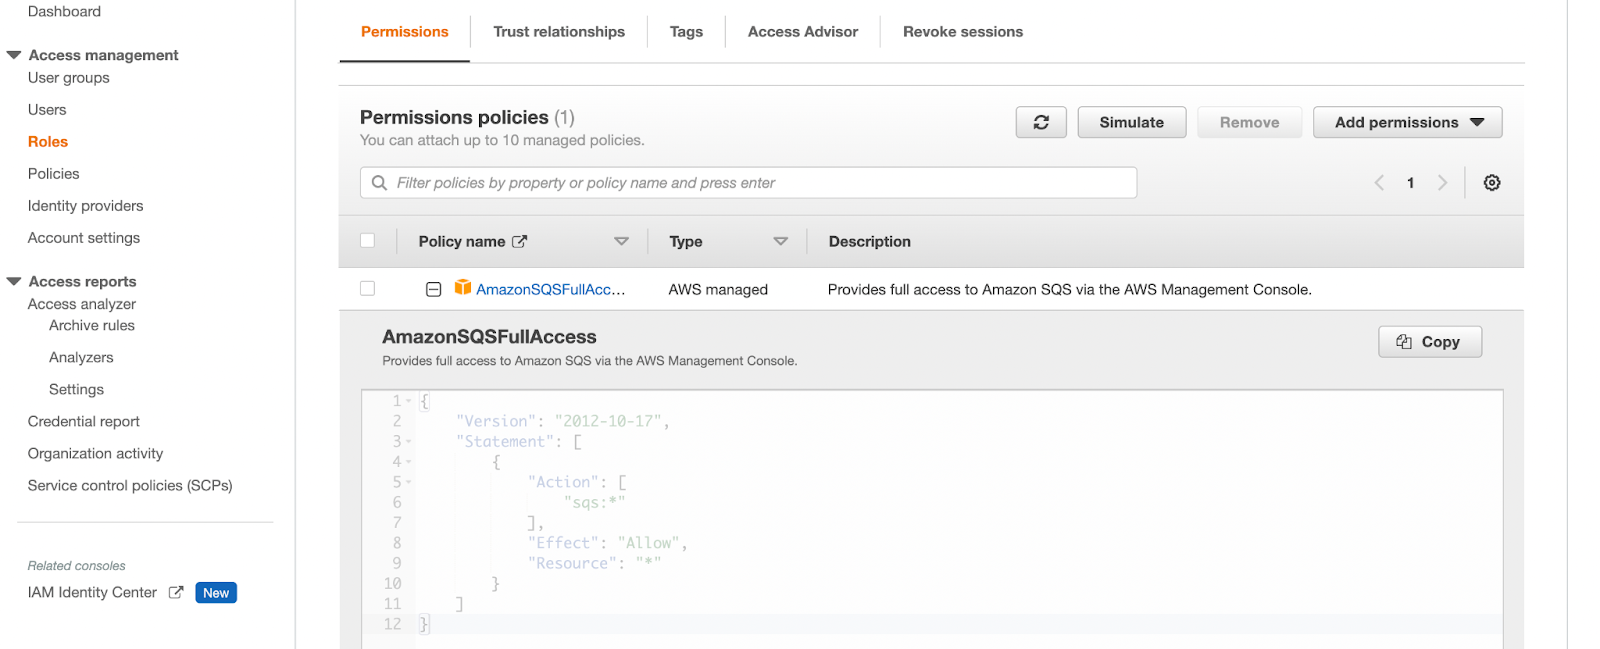Screen dimensions: 1600x649
Task: Copy the policy JSON with Copy button
Action: tap(1430, 342)
